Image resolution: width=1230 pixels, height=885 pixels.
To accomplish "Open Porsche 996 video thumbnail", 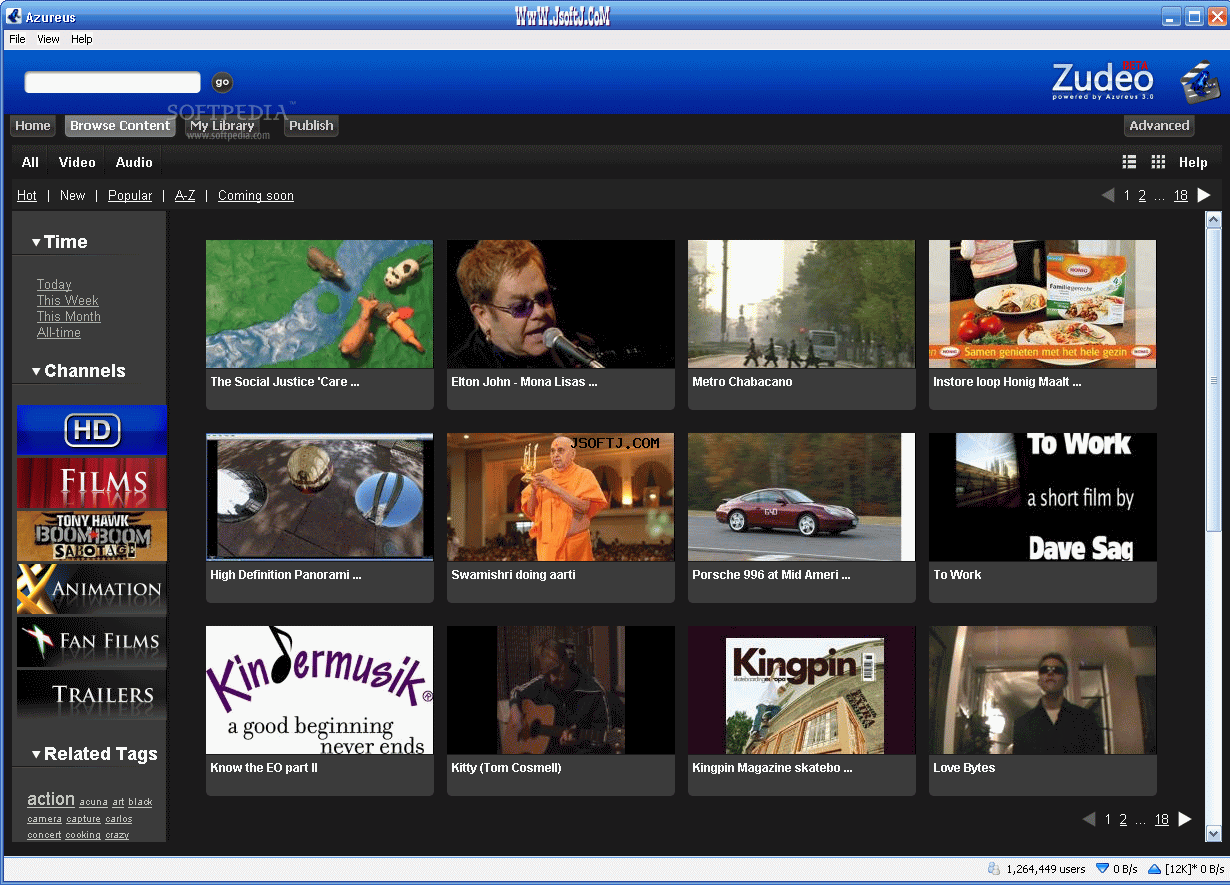I will pos(802,497).
